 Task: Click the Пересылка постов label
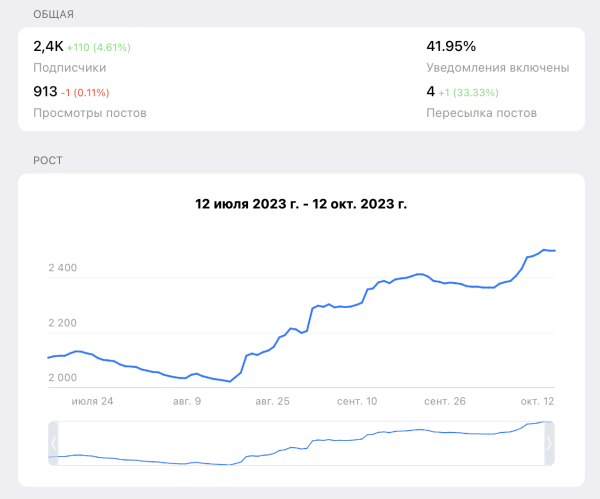pyautogui.click(x=481, y=112)
